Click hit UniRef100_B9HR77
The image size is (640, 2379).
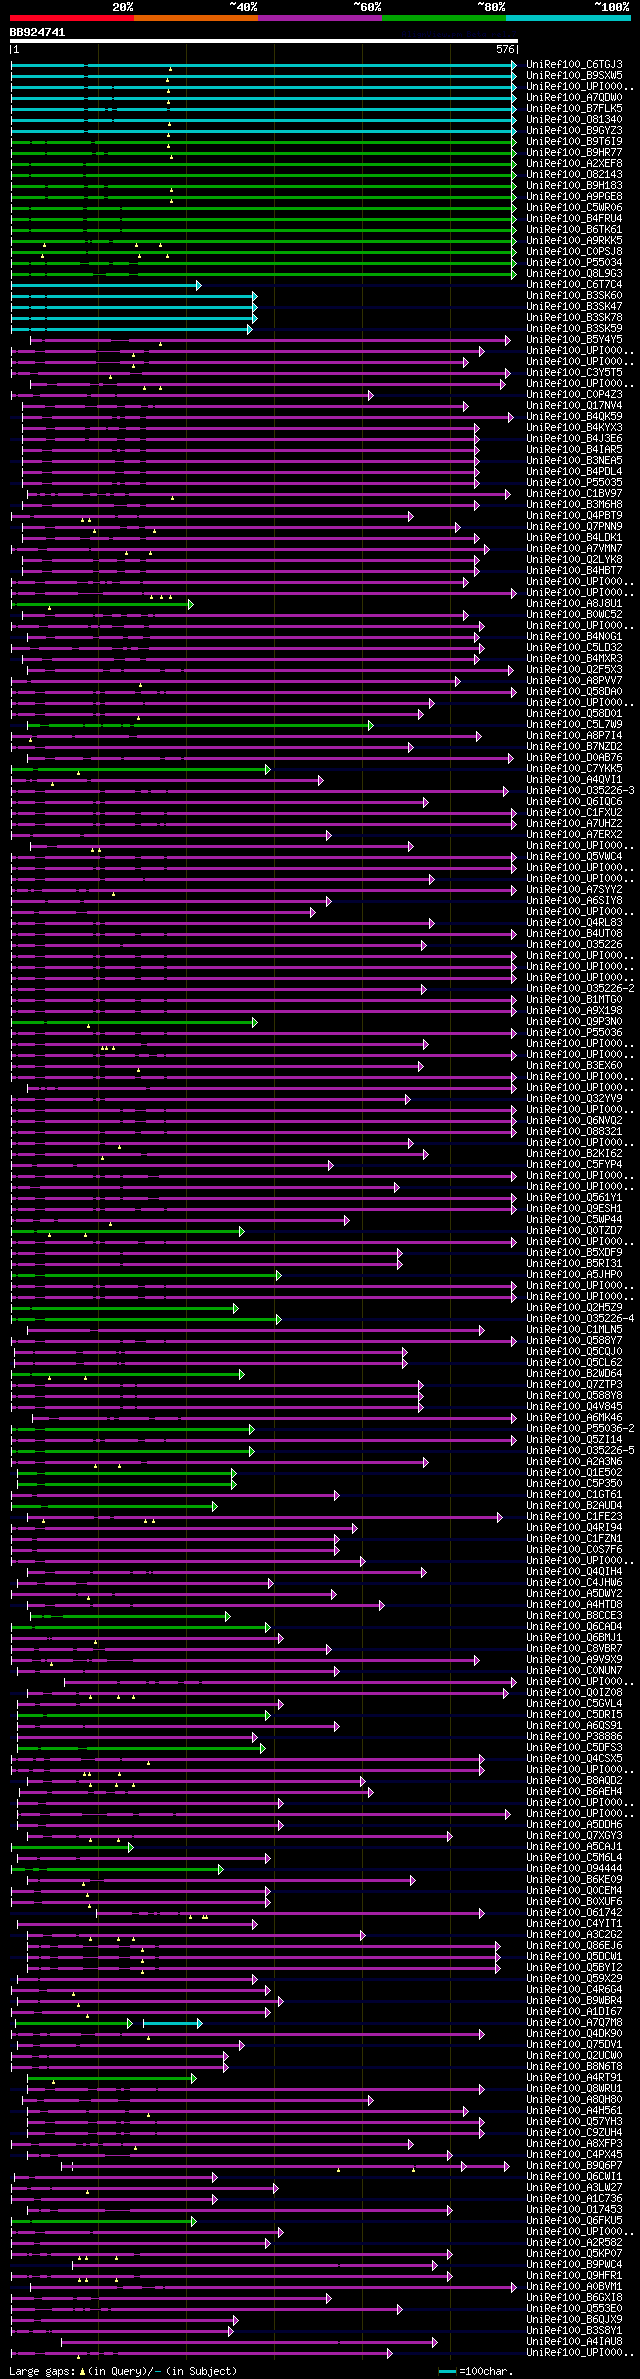(x=574, y=153)
